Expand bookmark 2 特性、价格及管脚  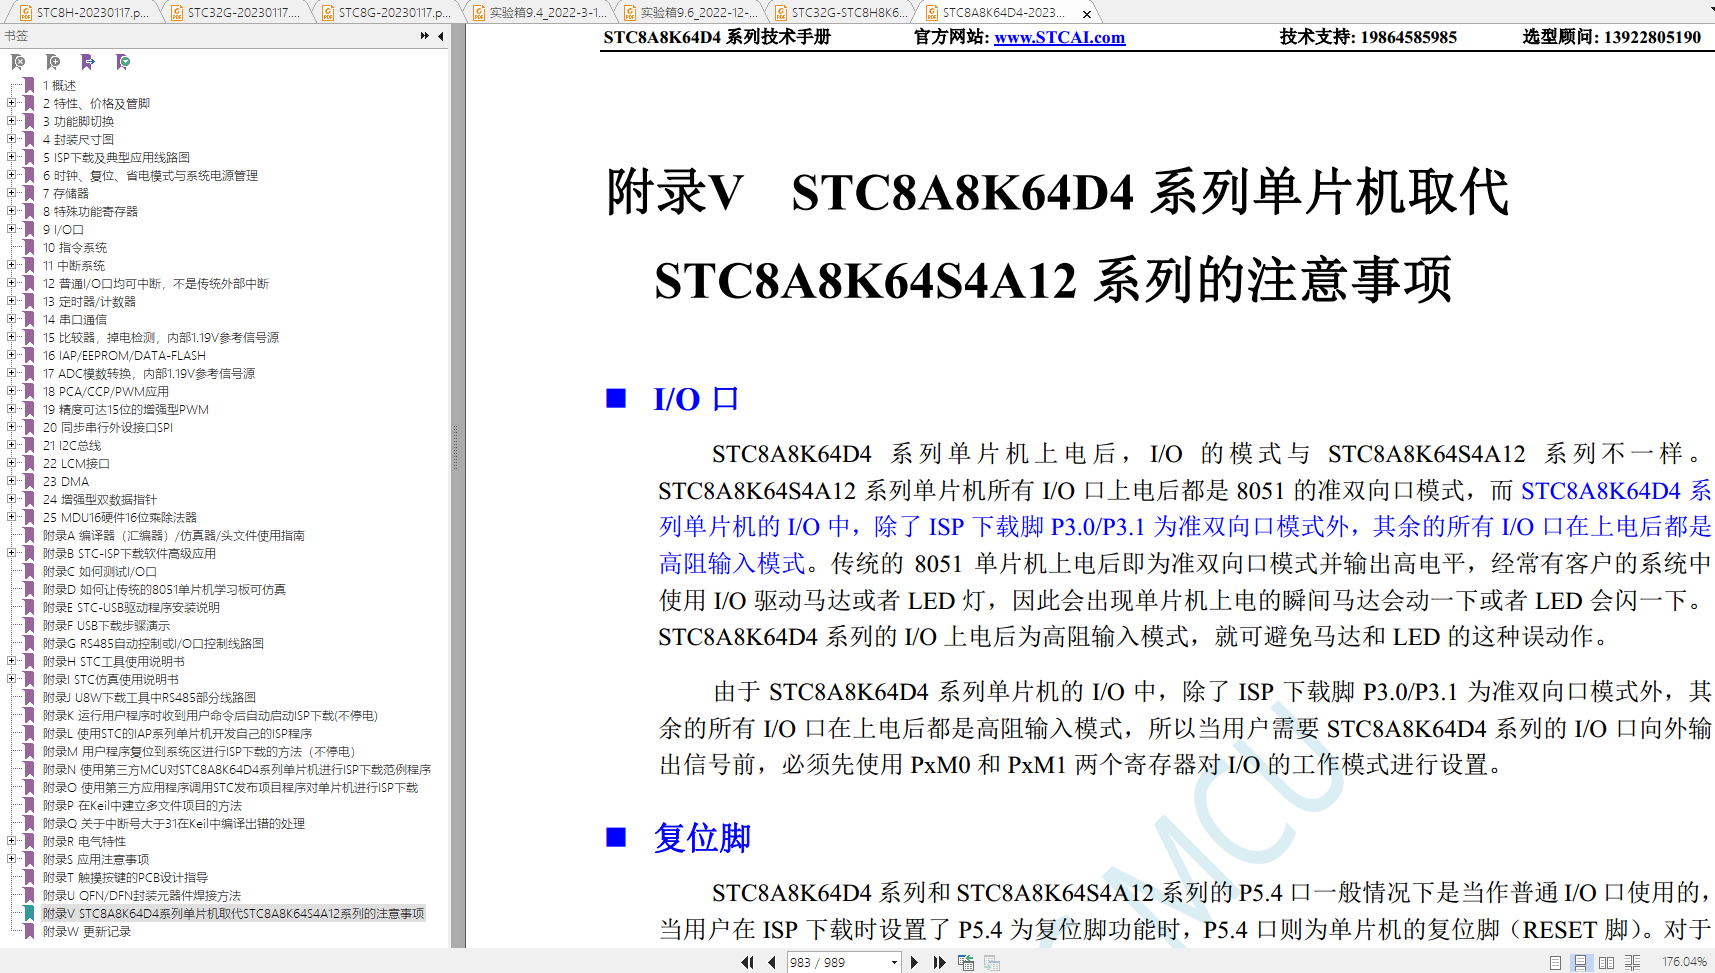point(11,103)
